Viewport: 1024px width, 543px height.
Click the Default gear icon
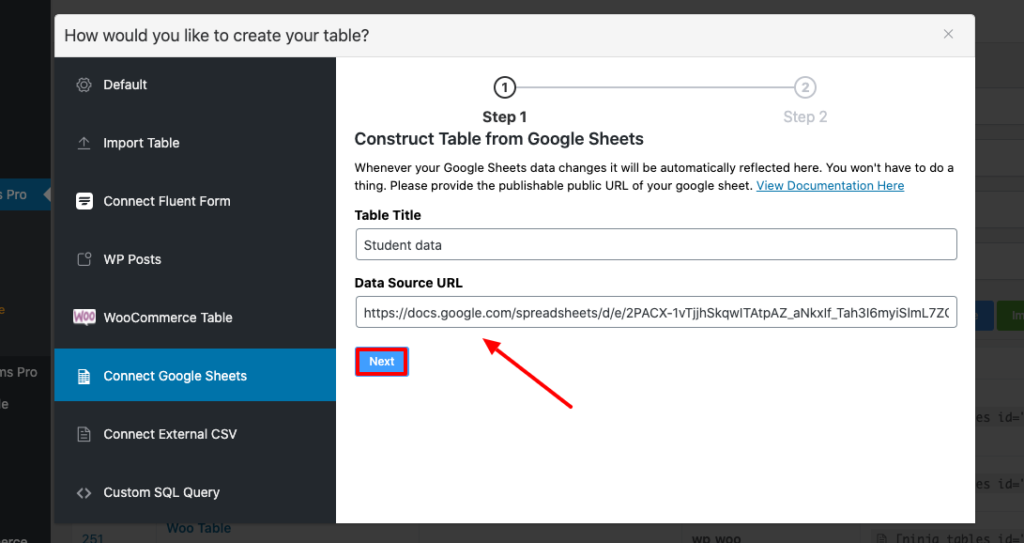click(84, 85)
